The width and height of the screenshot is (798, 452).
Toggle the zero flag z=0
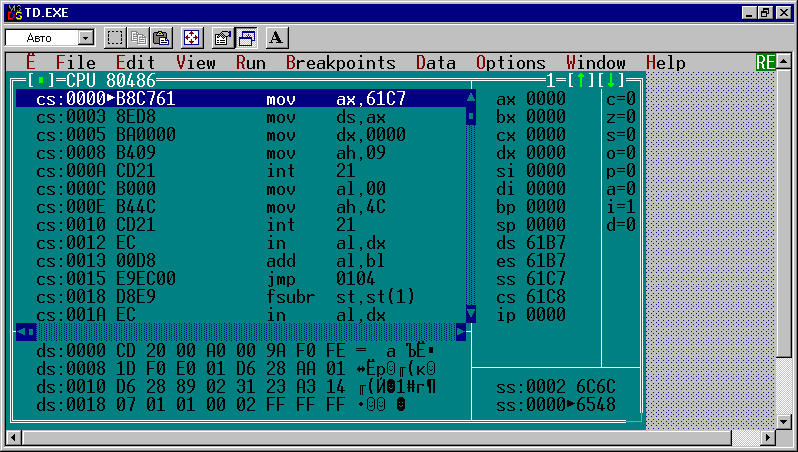coord(621,117)
